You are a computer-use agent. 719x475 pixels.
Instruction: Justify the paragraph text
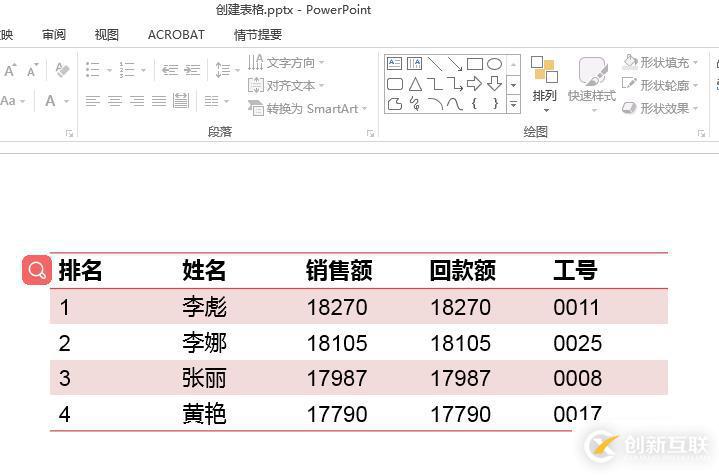[x=159, y=101]
